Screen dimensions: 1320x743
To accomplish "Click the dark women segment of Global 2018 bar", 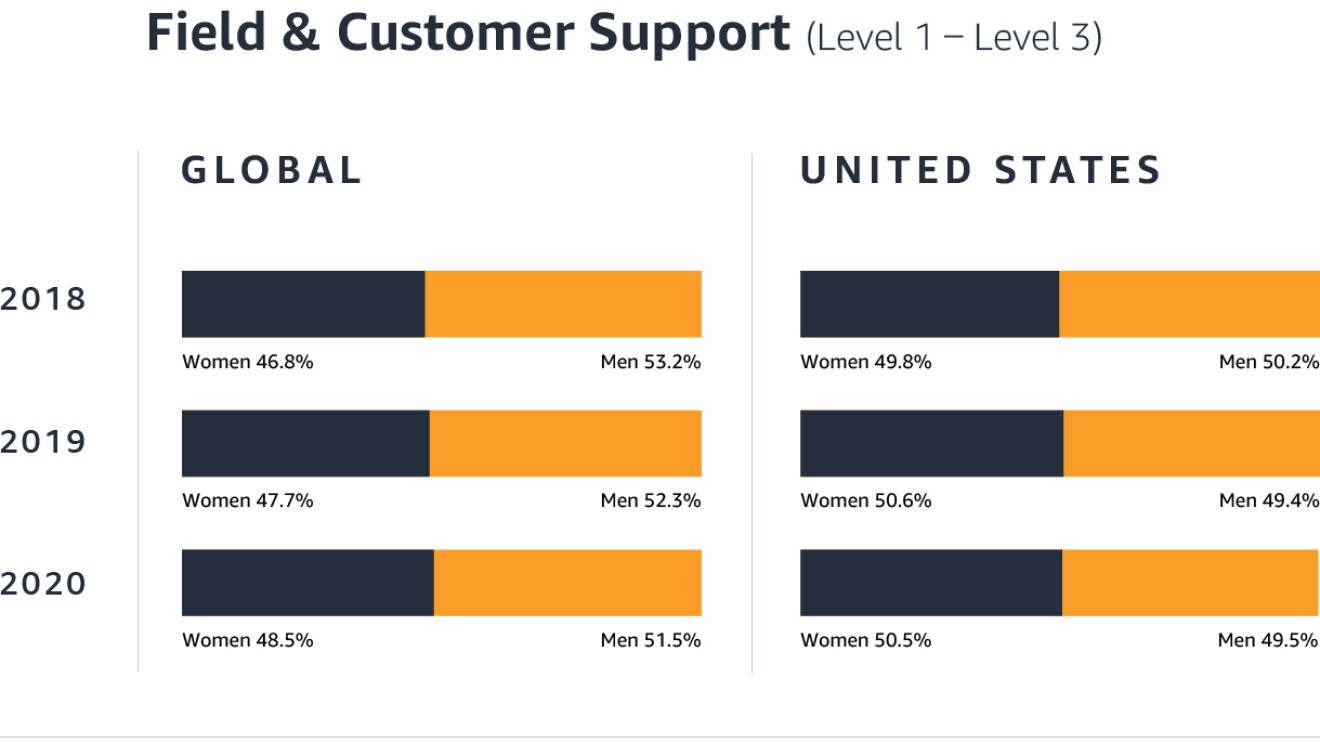I will (x=303, y=304).
